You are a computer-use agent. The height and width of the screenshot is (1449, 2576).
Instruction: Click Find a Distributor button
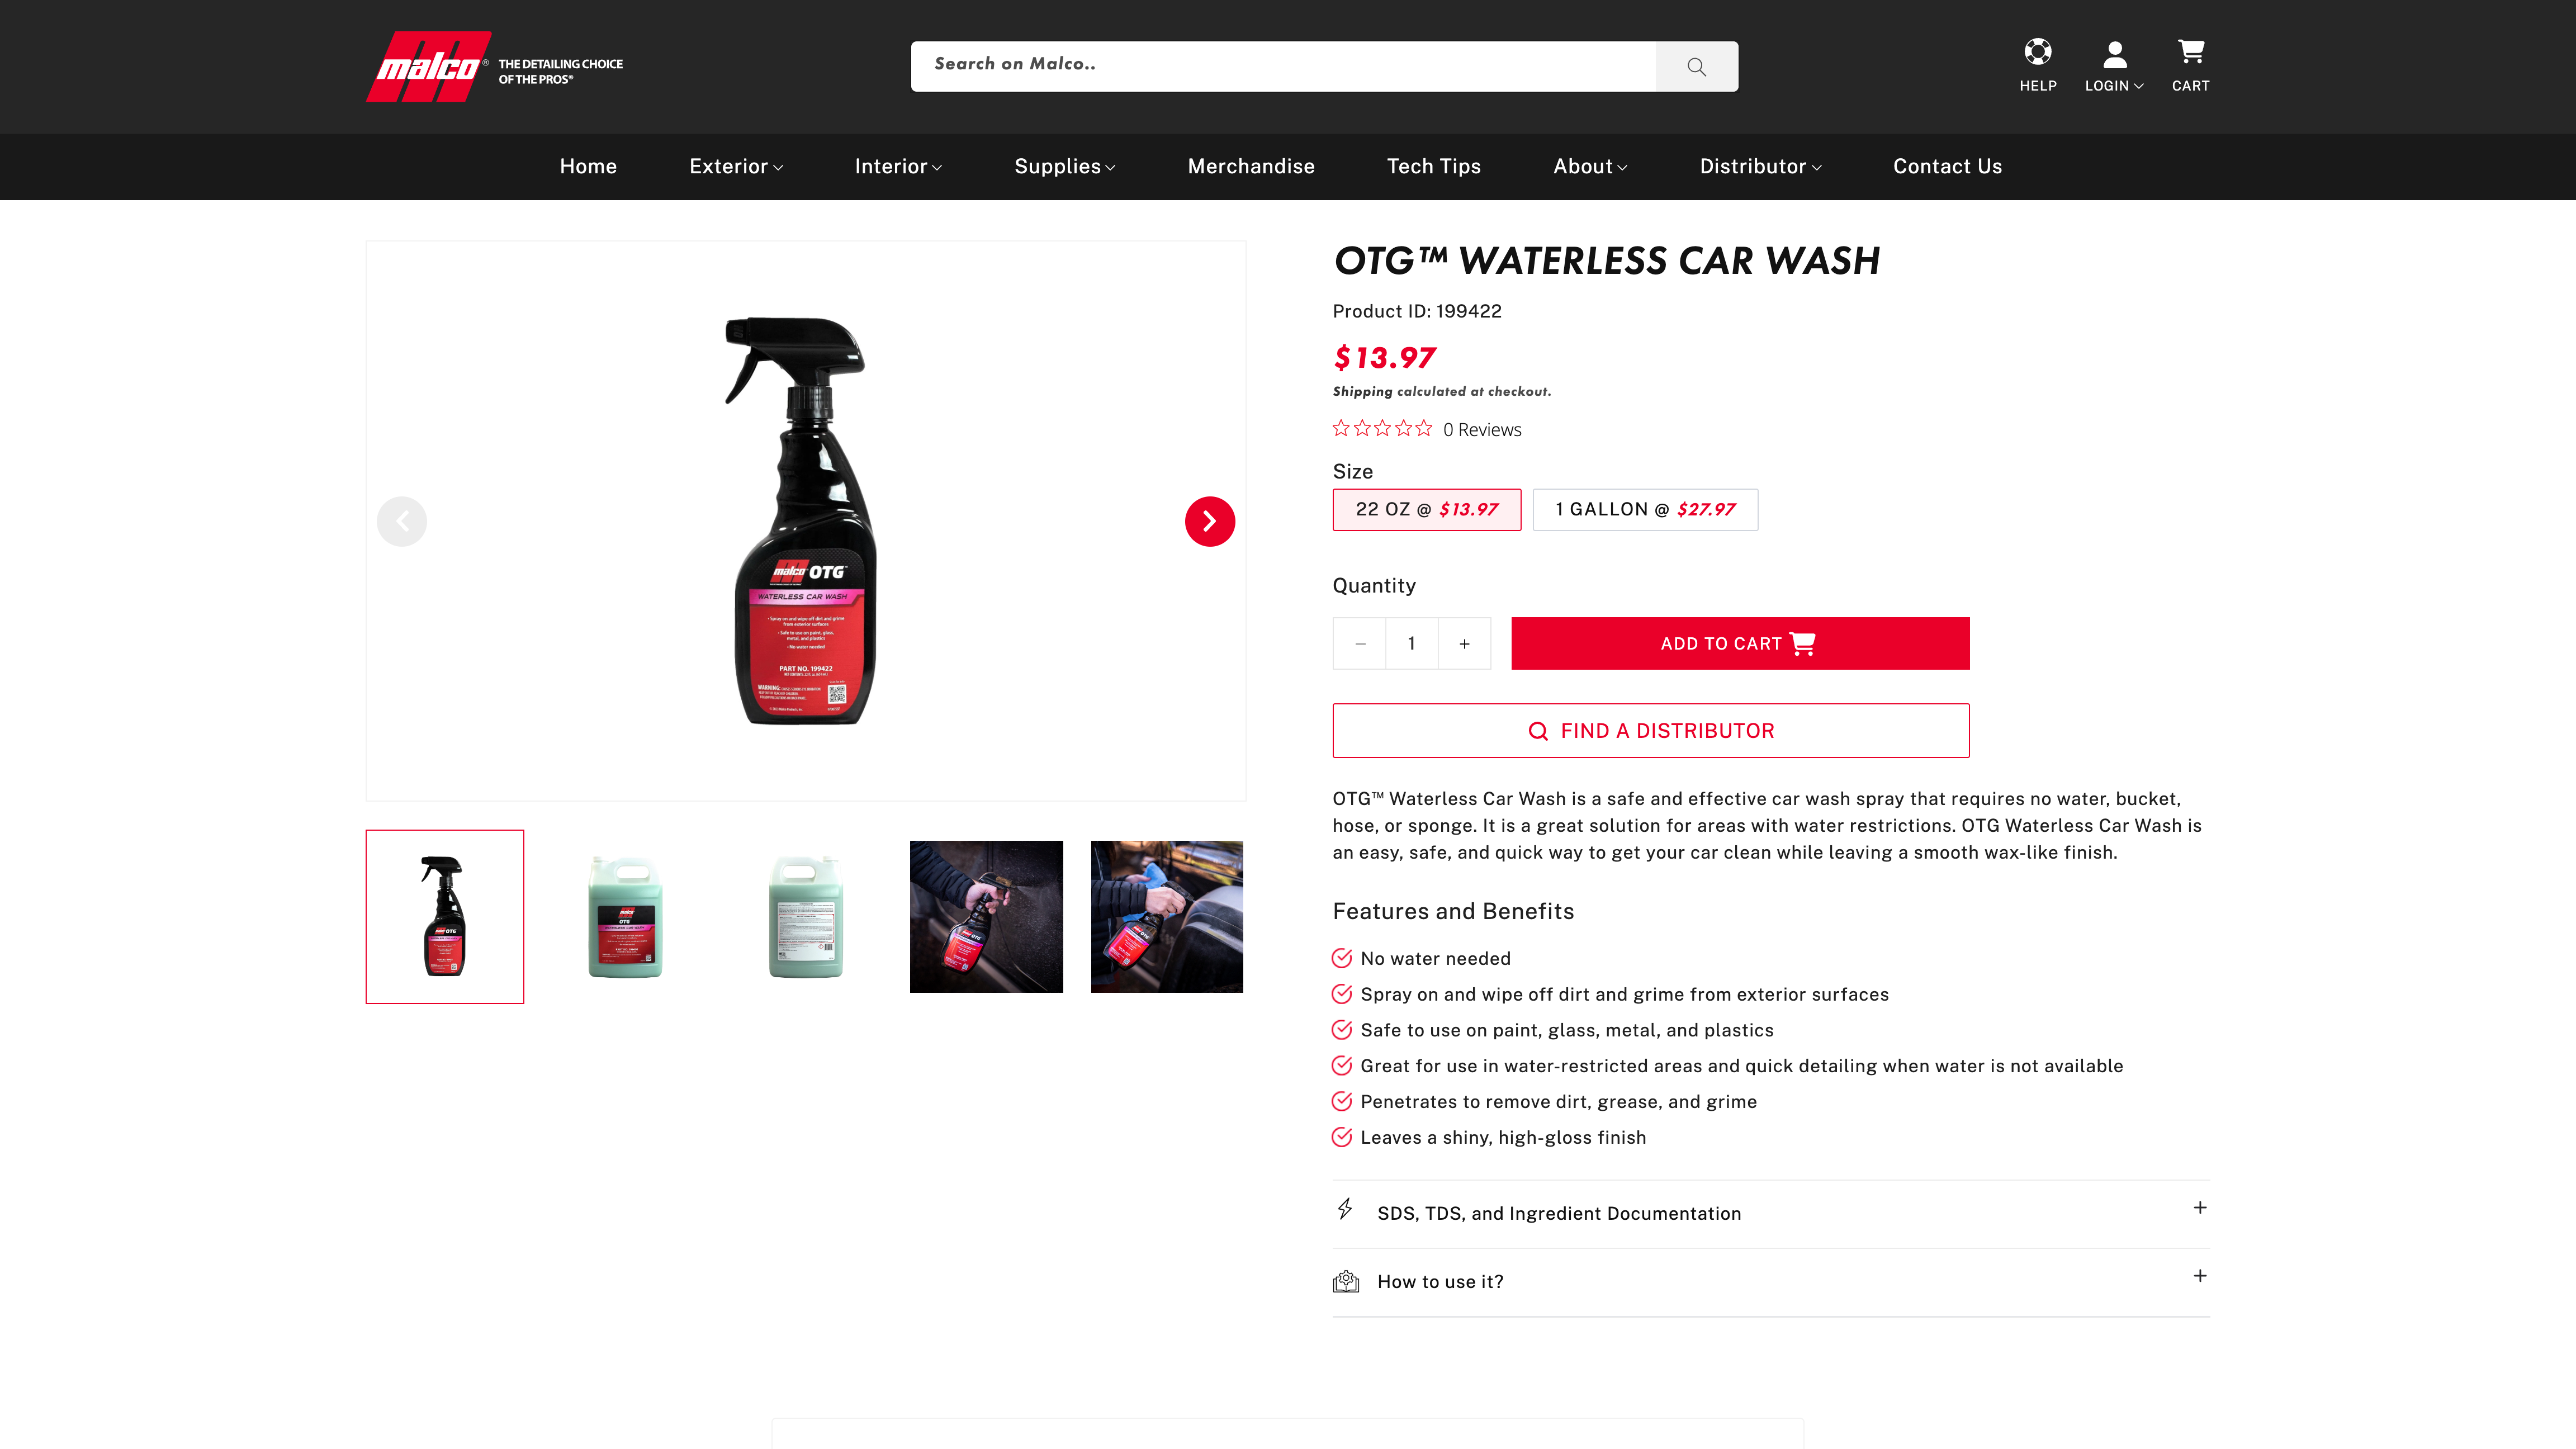(x=1650, y=730)
